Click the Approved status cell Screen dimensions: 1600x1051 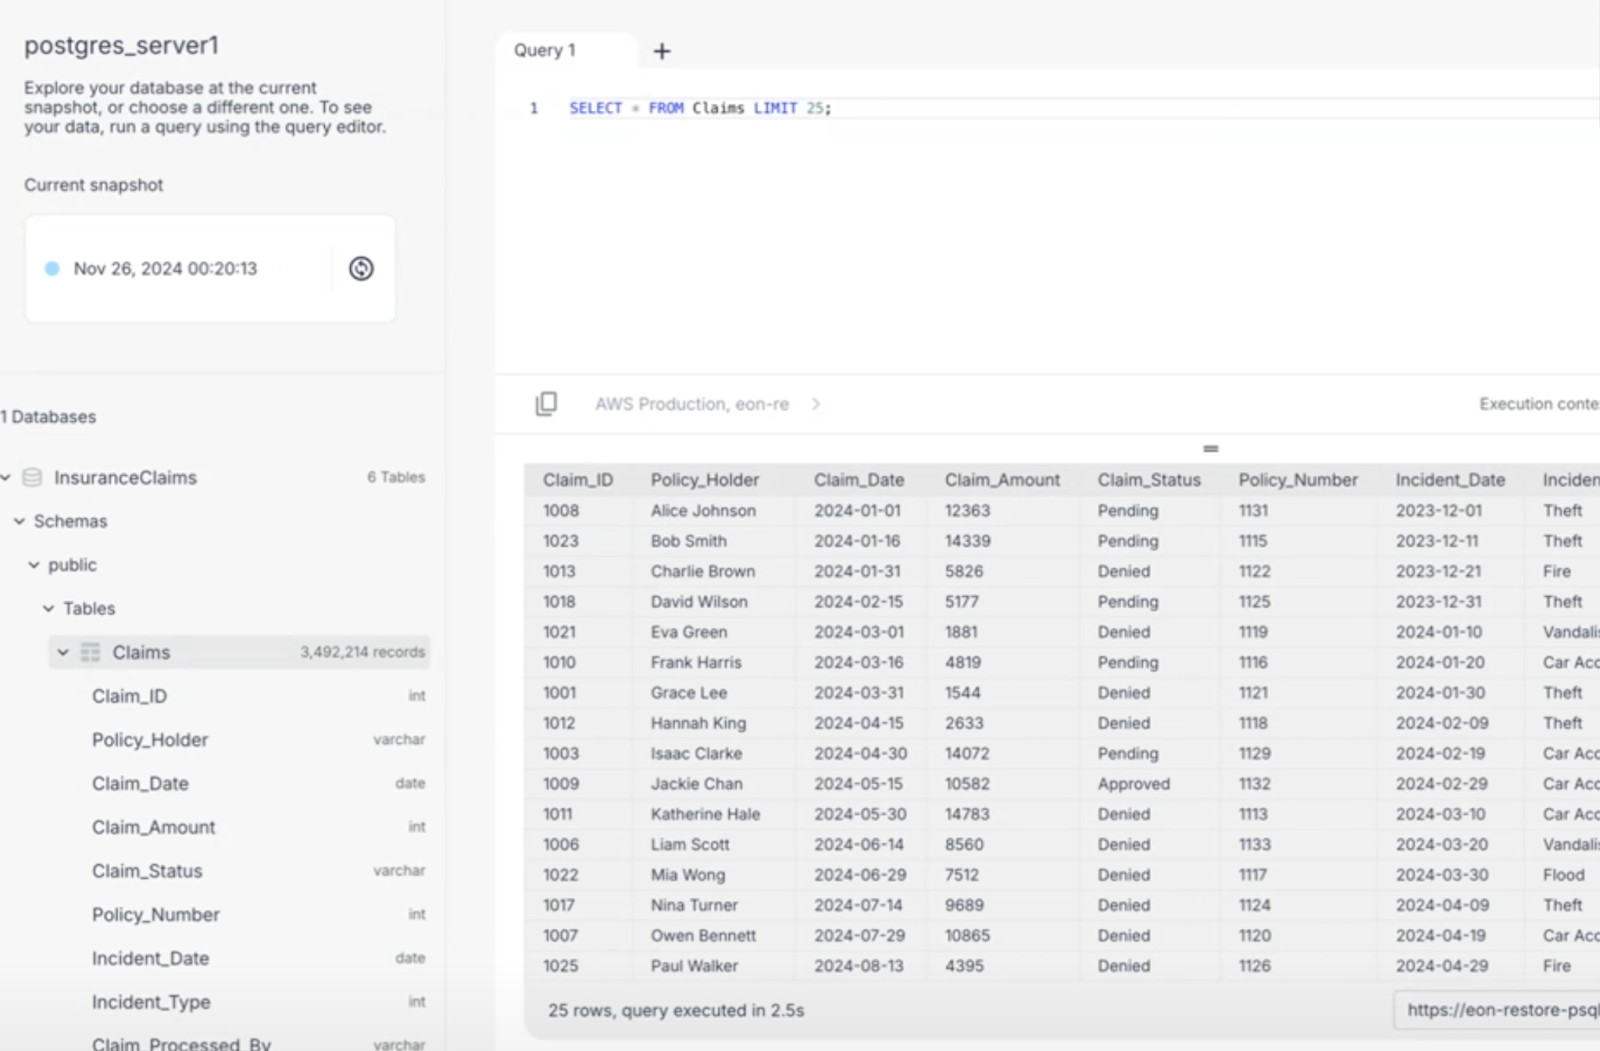pyautogui.click(x=1134, y=784)
